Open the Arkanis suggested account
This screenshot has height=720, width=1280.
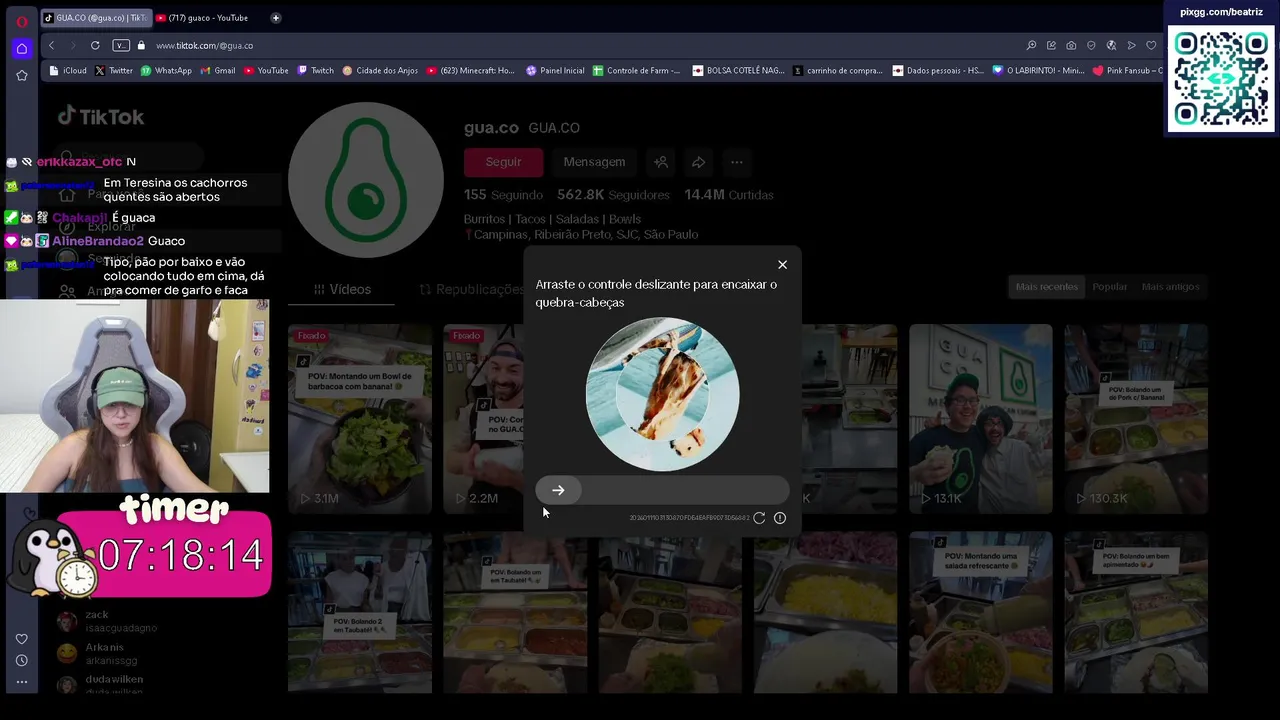pyautogui.click(x=97, y=654)
